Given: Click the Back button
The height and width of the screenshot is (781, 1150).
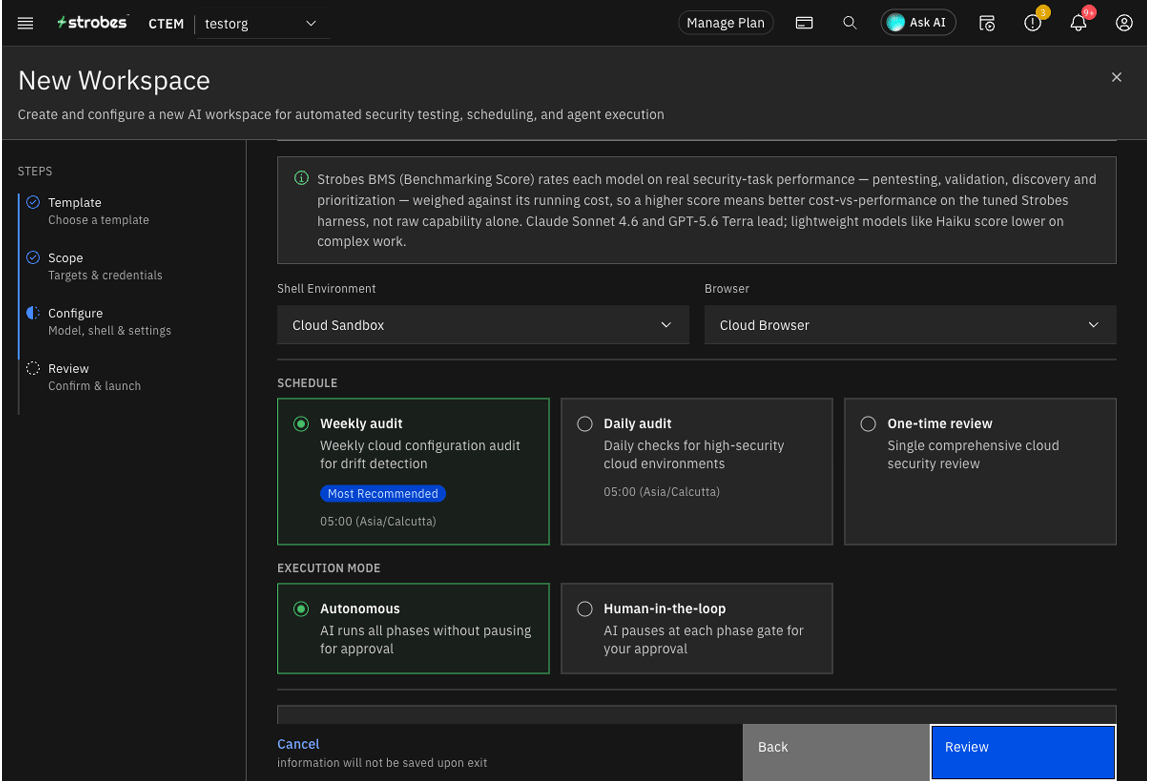Looking at the screenshot, I should point(836,752).
